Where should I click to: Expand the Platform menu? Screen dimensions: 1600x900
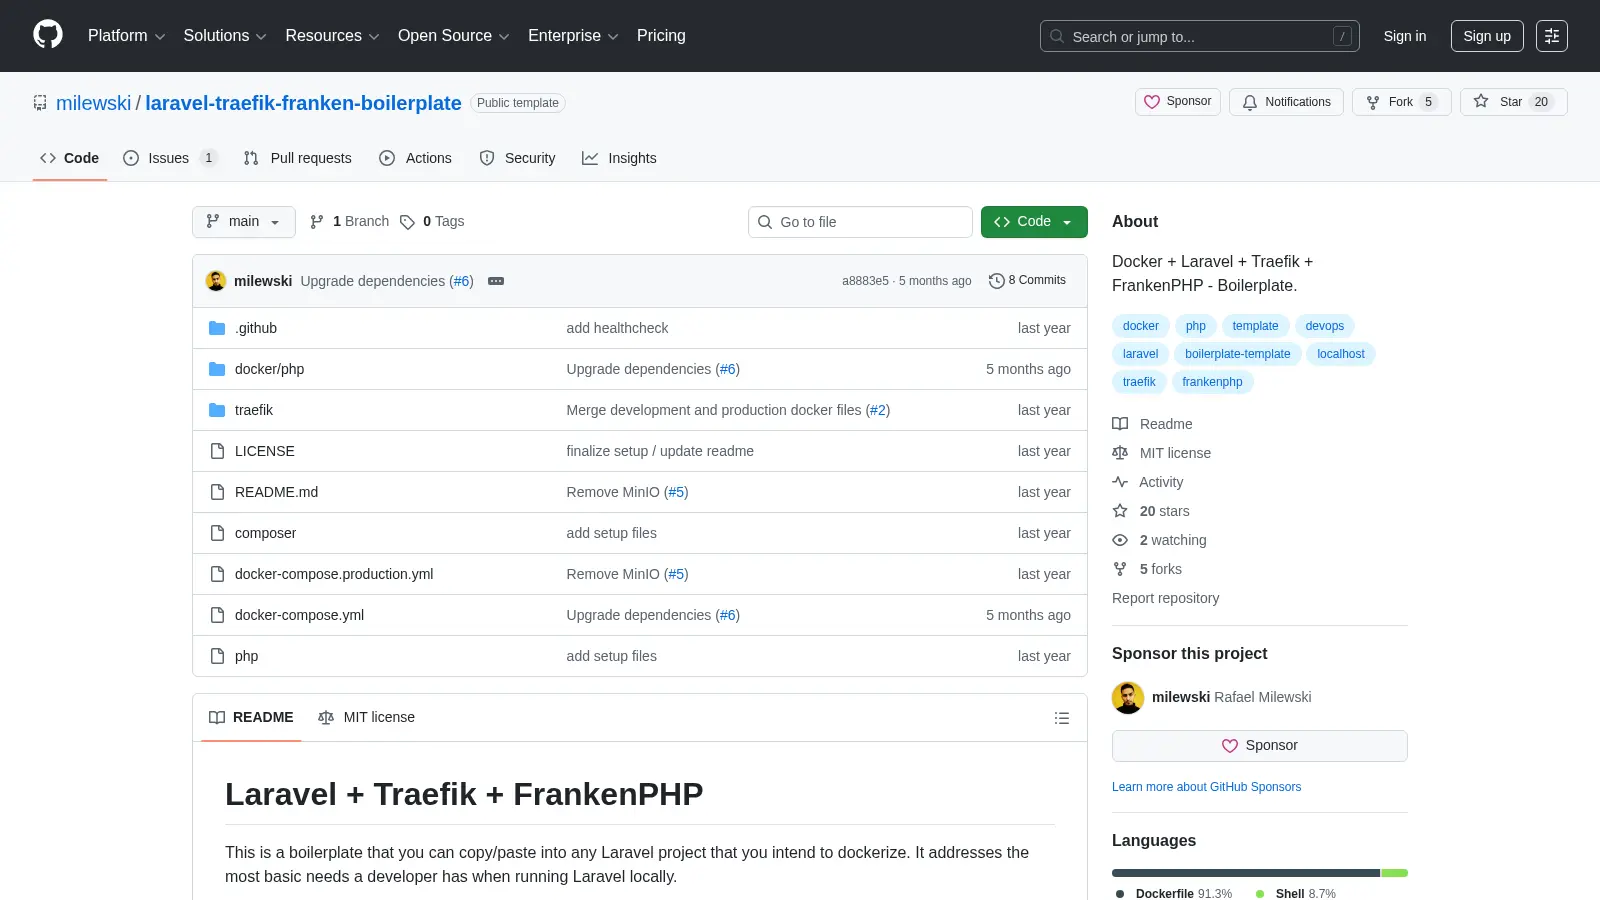(126, 36)
